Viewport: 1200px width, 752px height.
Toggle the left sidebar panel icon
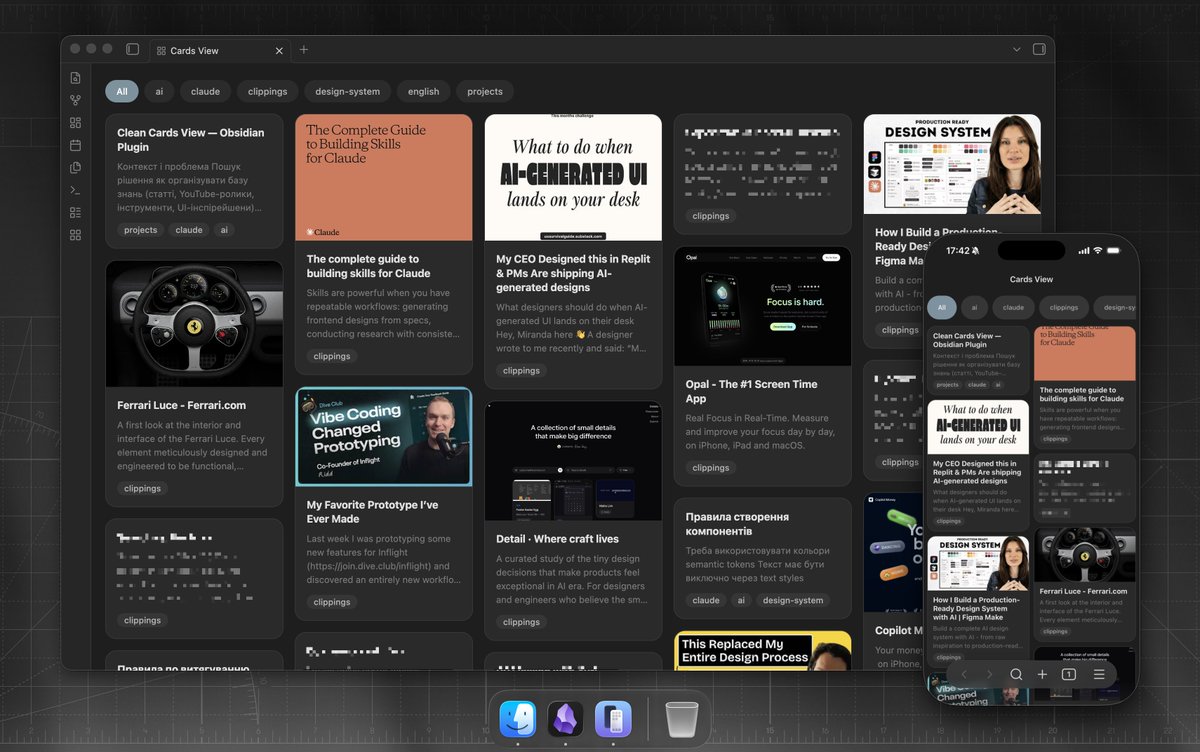(132, 49)
